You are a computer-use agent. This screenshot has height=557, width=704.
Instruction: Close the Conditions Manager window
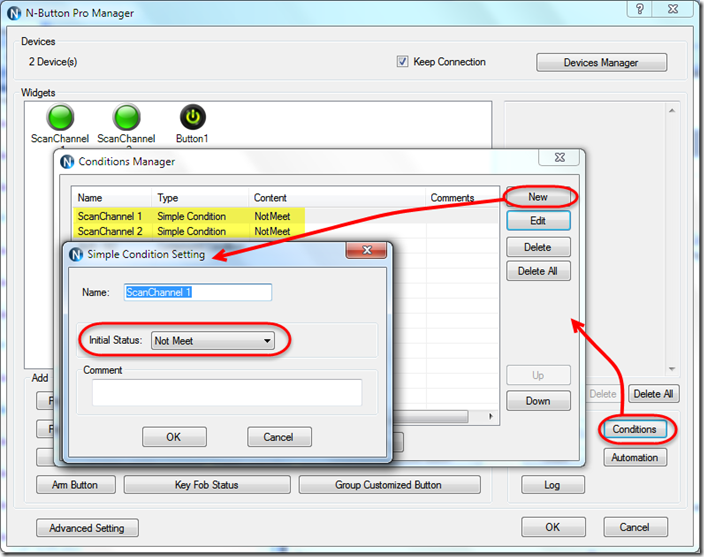(x=559, y=157)
